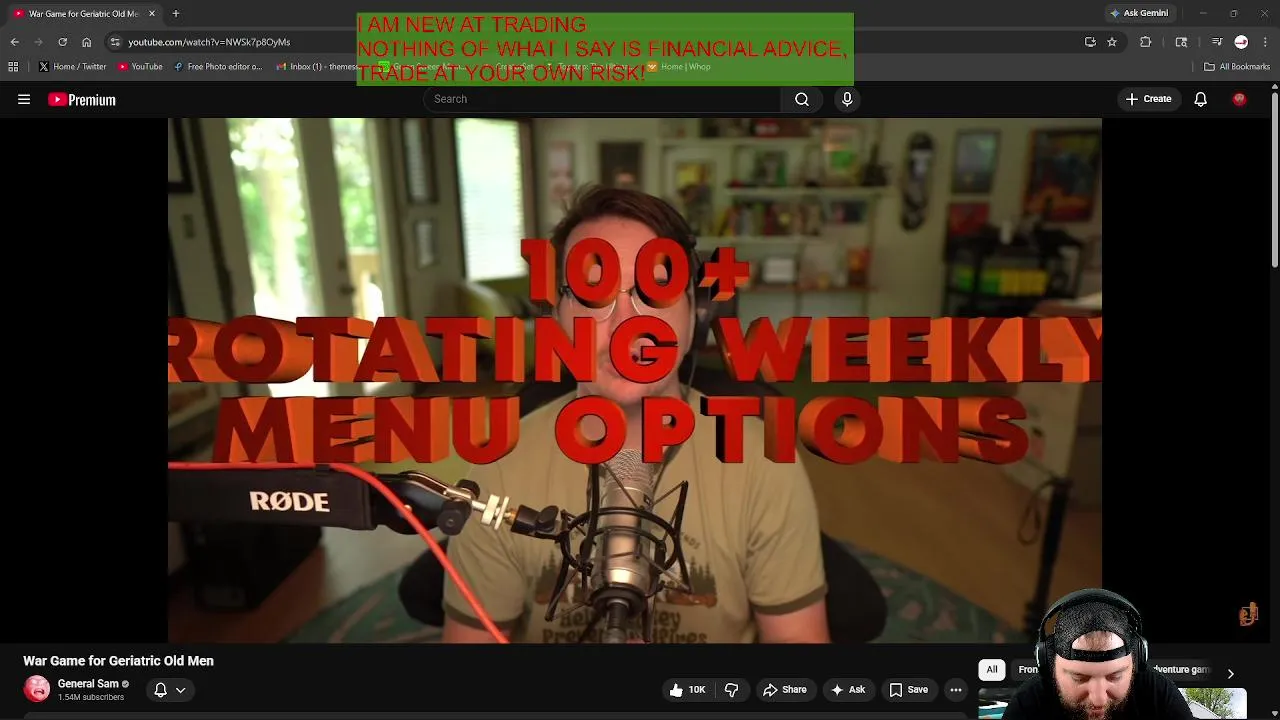This screenshot has height=720, width=1280.
Task: Open the YouTube account avatar menu
Action: (1239, 99)
